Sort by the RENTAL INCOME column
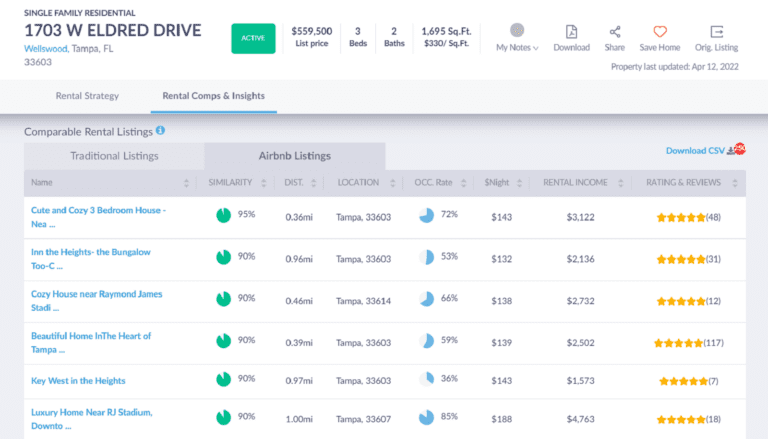The height and width of the screenshot is (439, 768). pos(575,183)
